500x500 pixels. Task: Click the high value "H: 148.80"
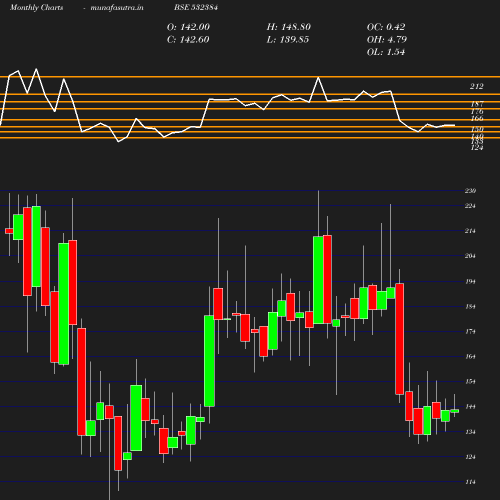pyautogui.click(x=289, y=27)
